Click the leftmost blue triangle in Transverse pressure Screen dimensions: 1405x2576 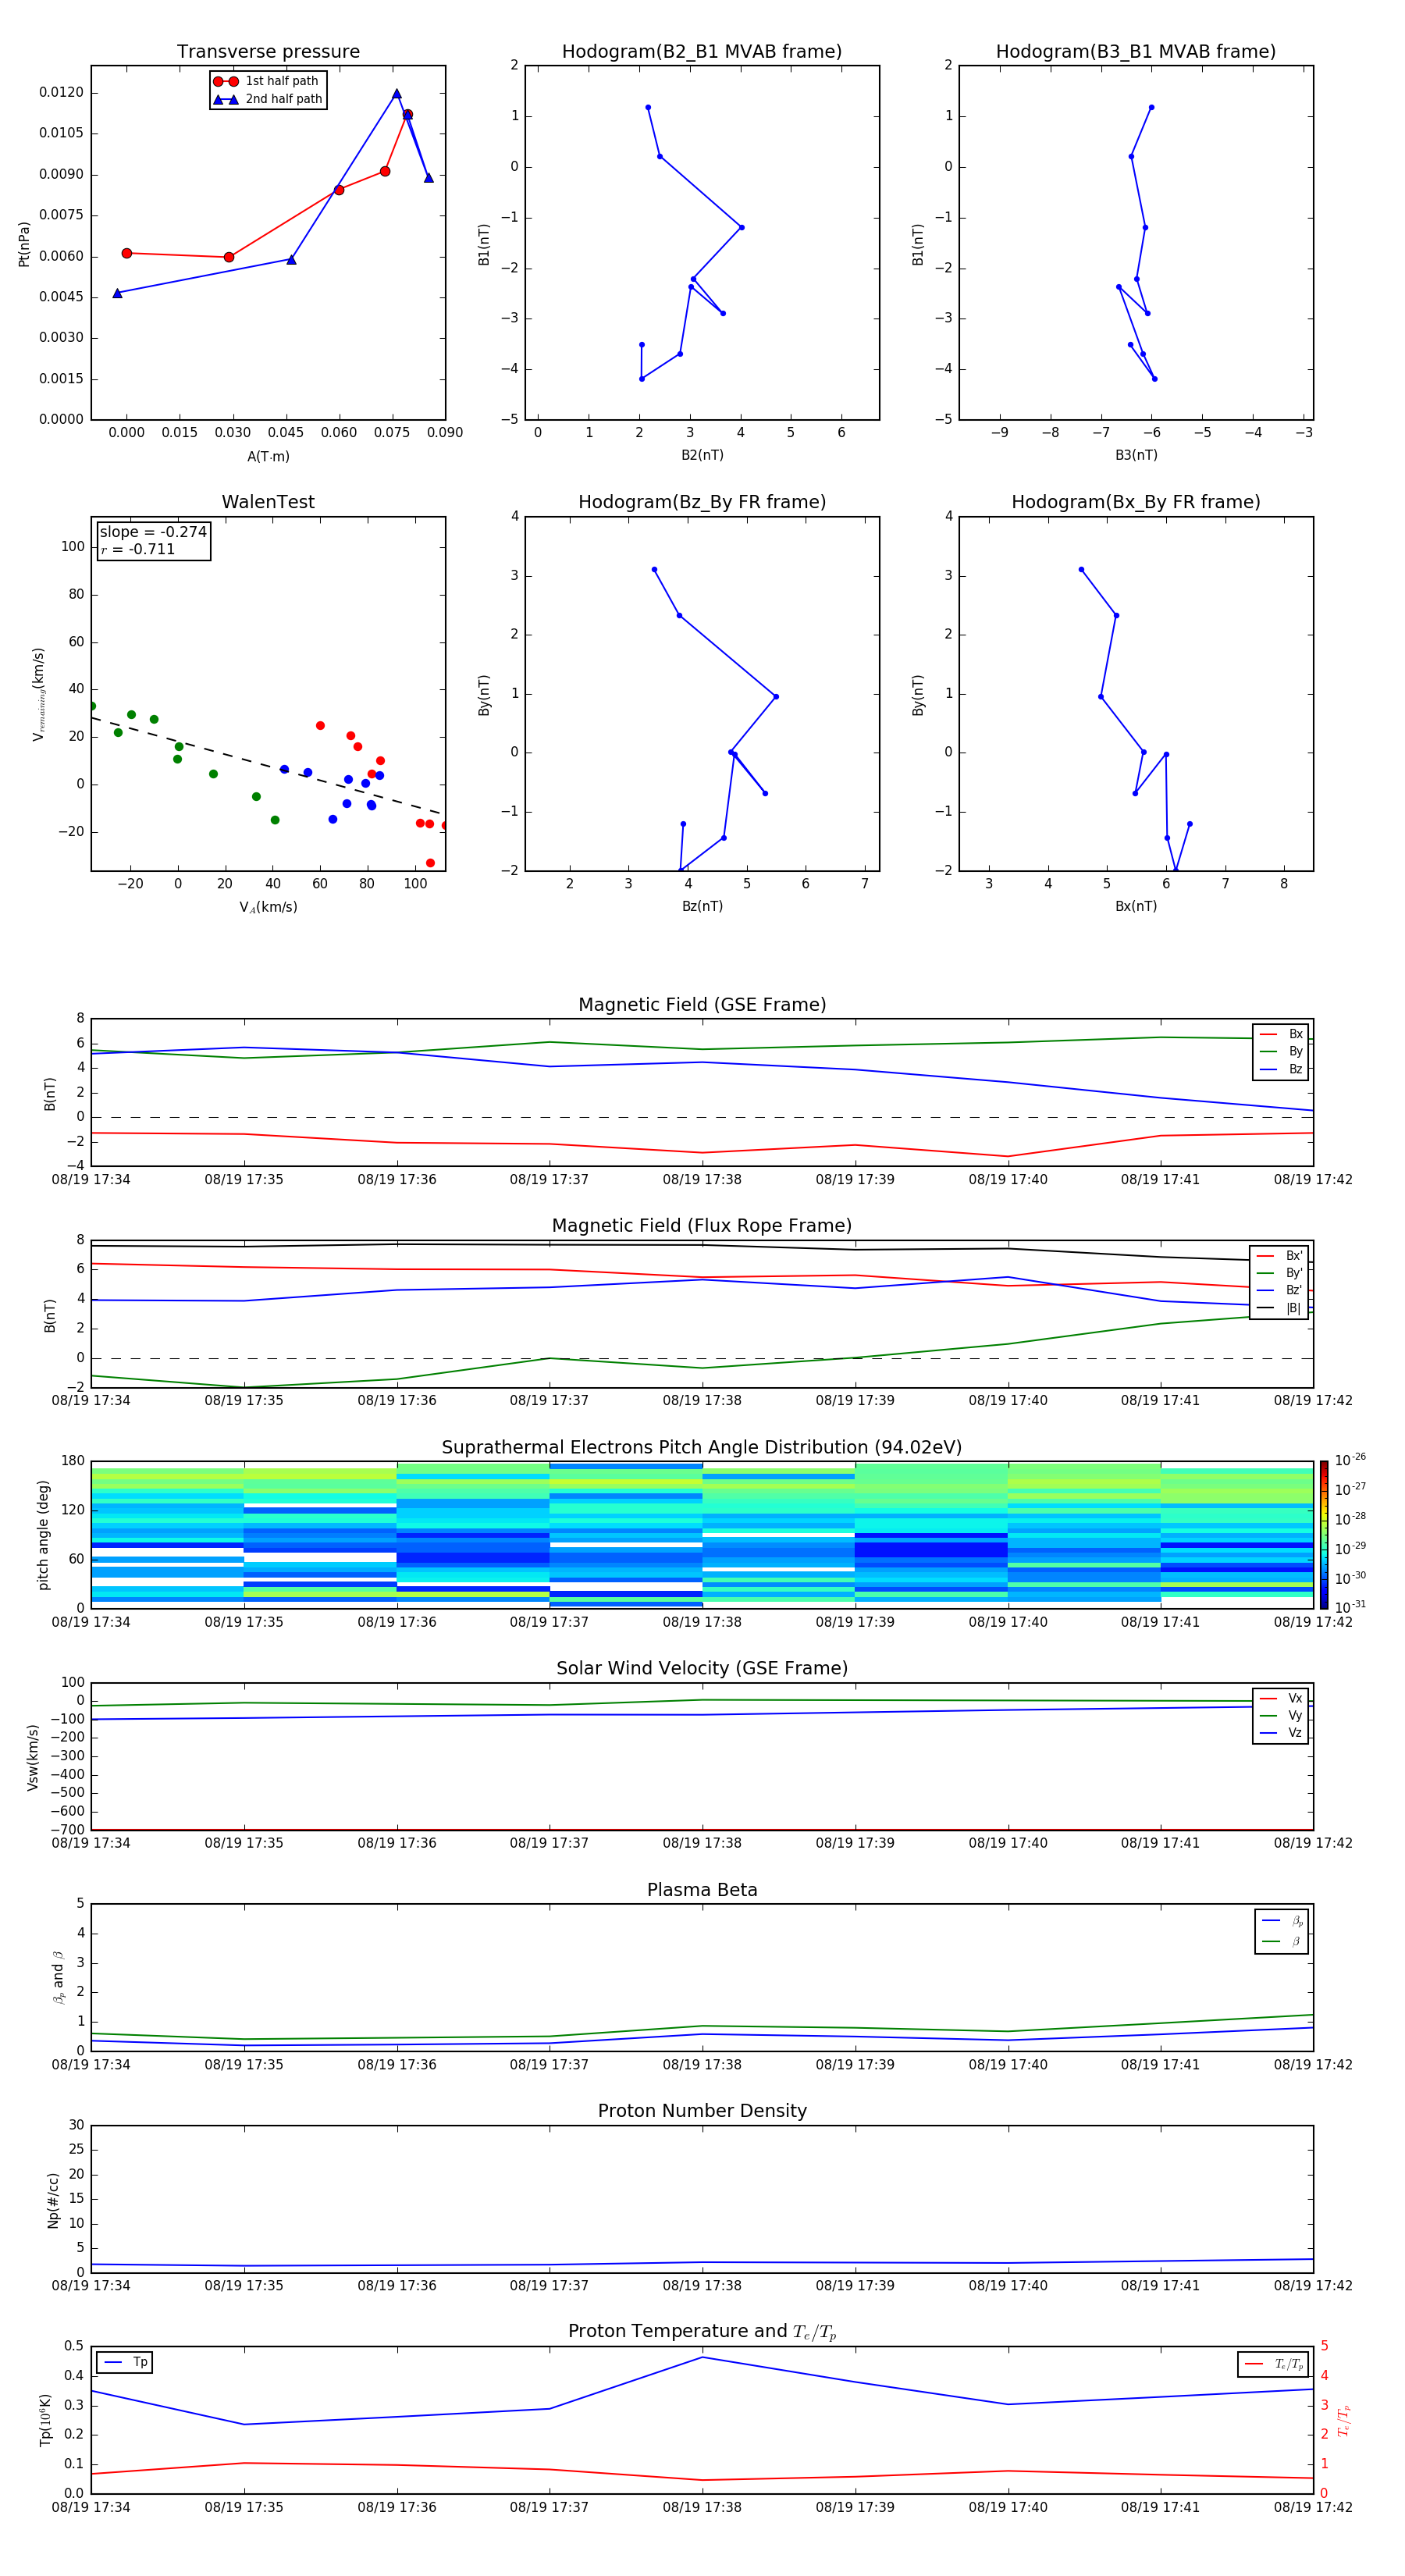click(117, 293)
